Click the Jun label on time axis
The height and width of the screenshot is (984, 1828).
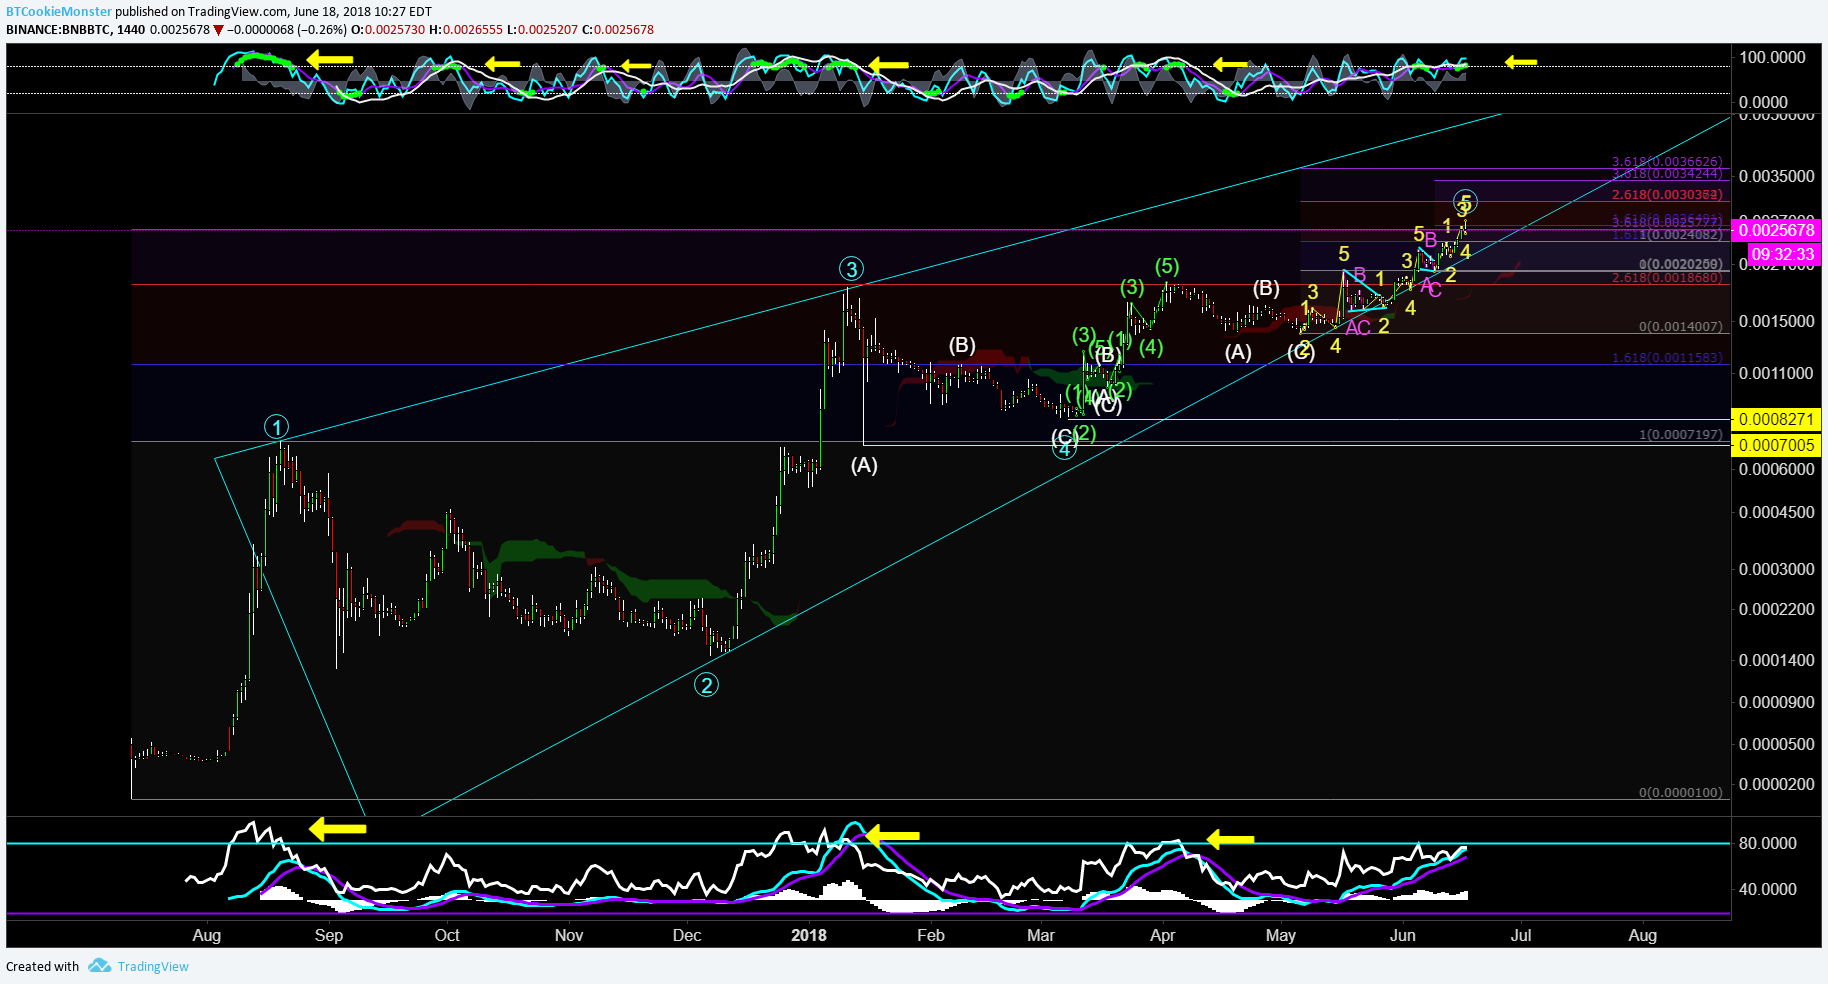[1403, 935]
